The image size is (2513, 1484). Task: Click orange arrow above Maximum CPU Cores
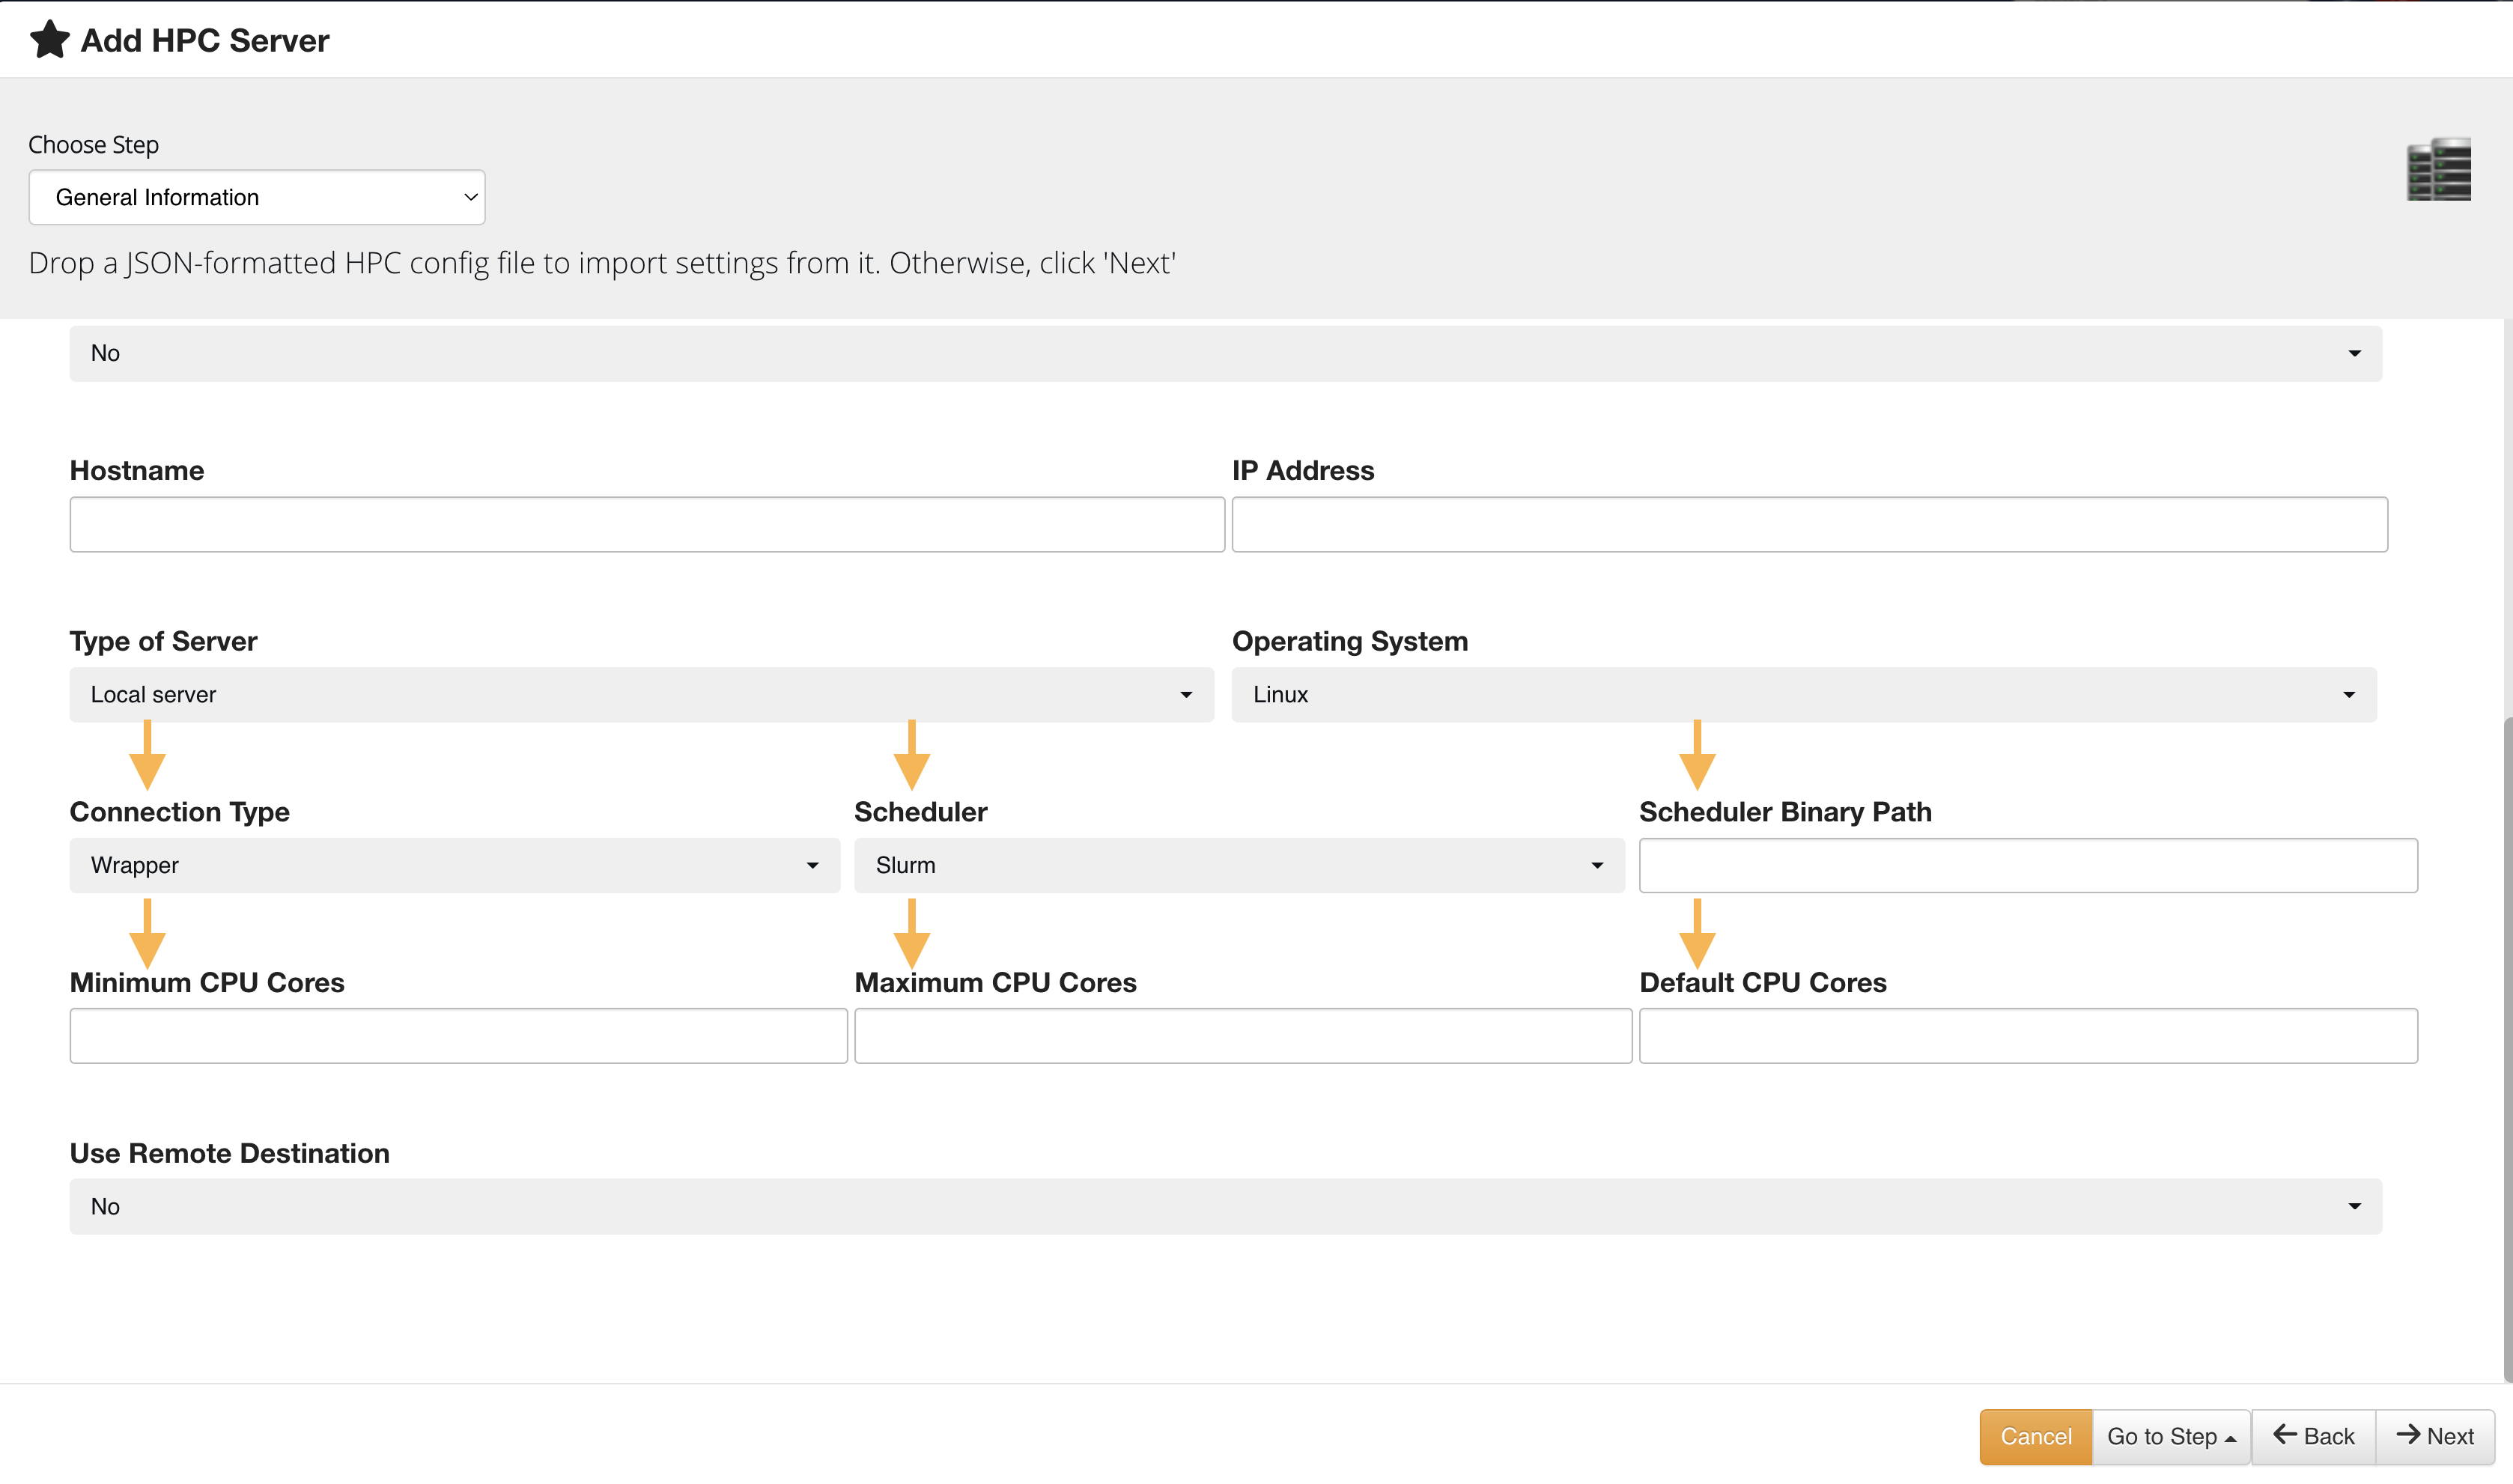point(911,936)
